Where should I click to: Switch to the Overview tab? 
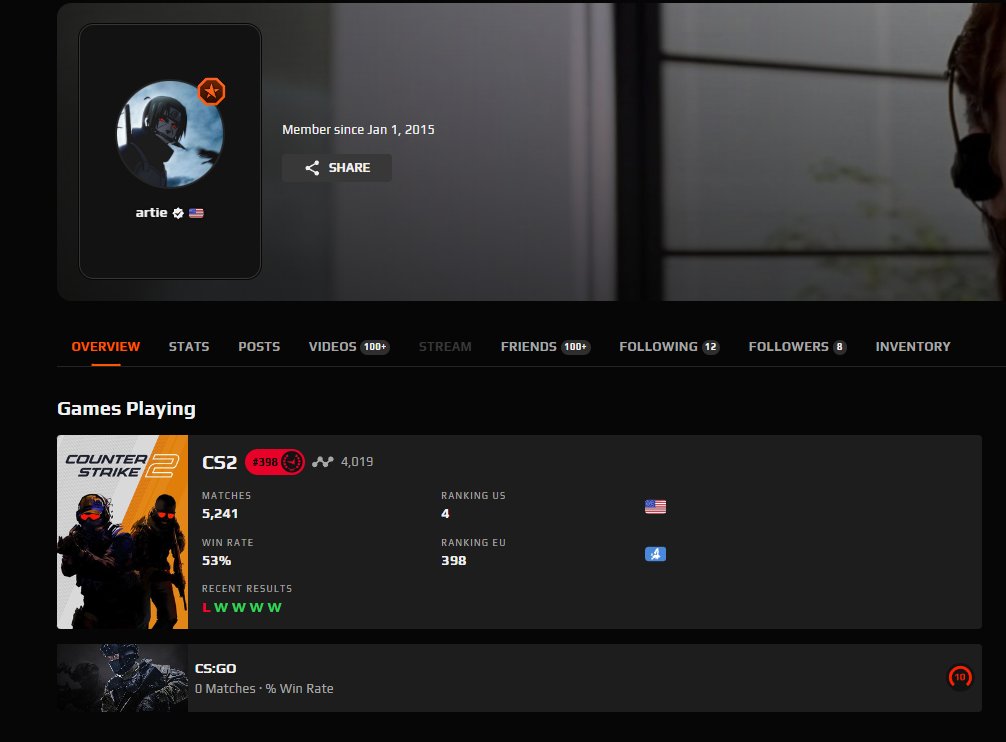click(x=106, y=346)
